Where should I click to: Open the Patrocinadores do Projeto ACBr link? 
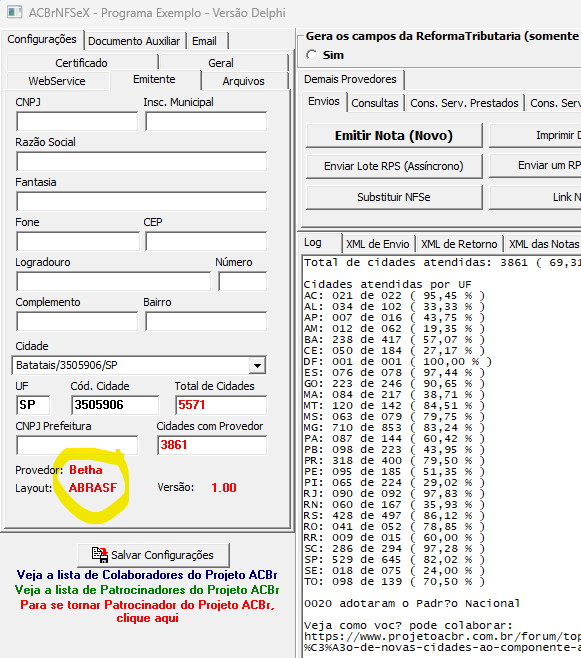point(147,590)
